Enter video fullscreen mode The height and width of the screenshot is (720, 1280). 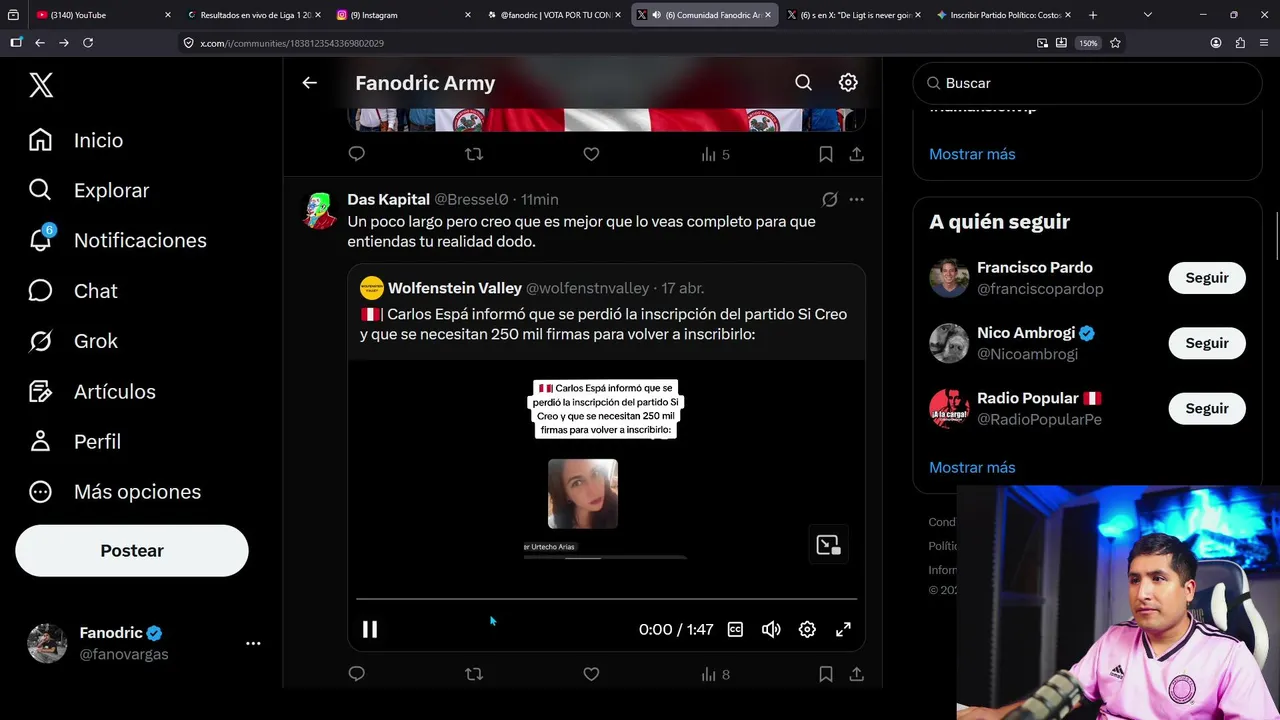843,629
